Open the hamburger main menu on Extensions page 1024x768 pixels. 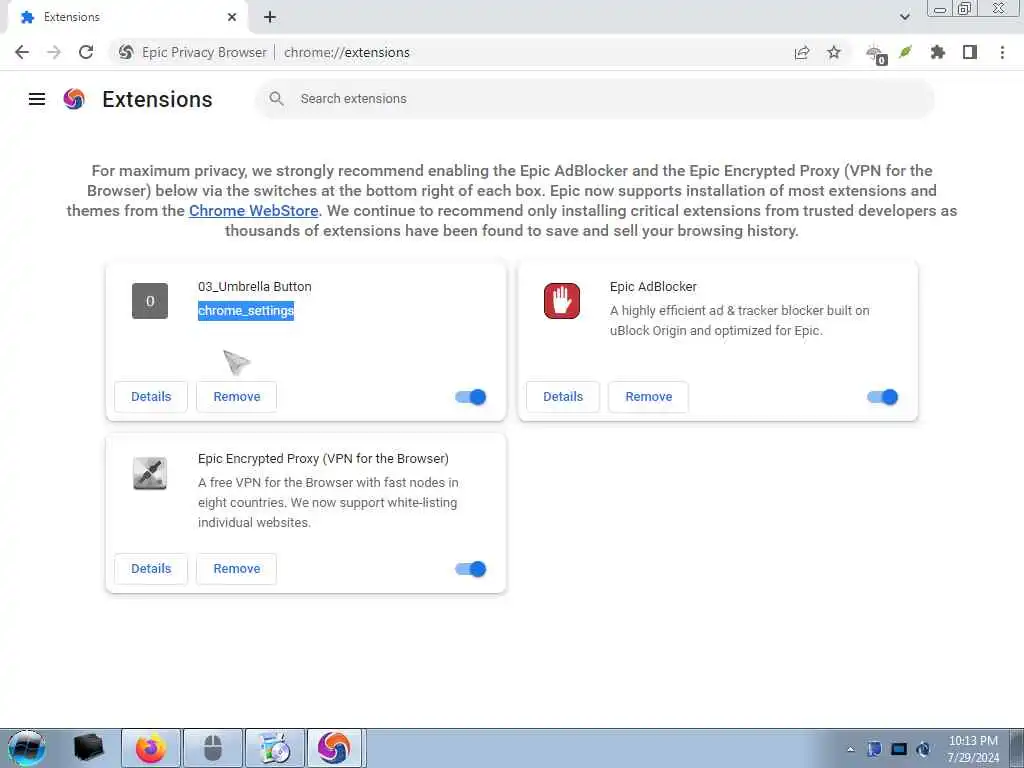click(37, 99)
